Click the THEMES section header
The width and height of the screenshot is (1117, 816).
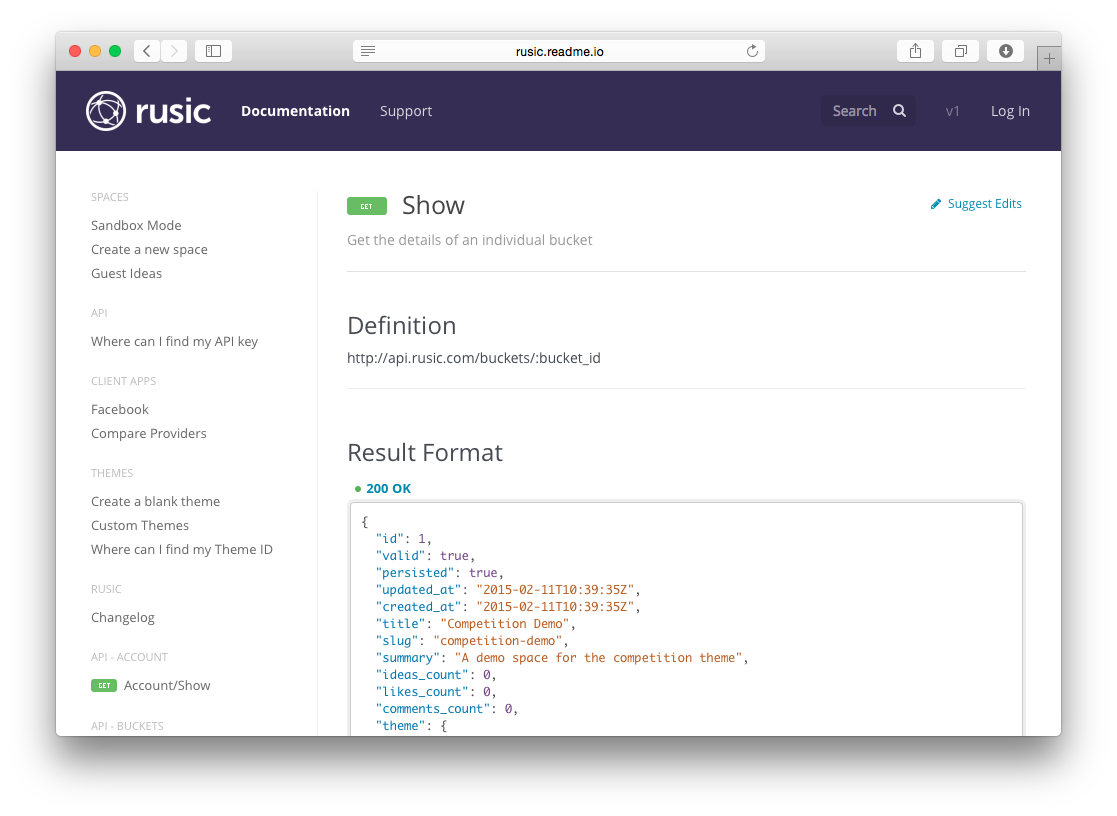(x=112, y=473)
